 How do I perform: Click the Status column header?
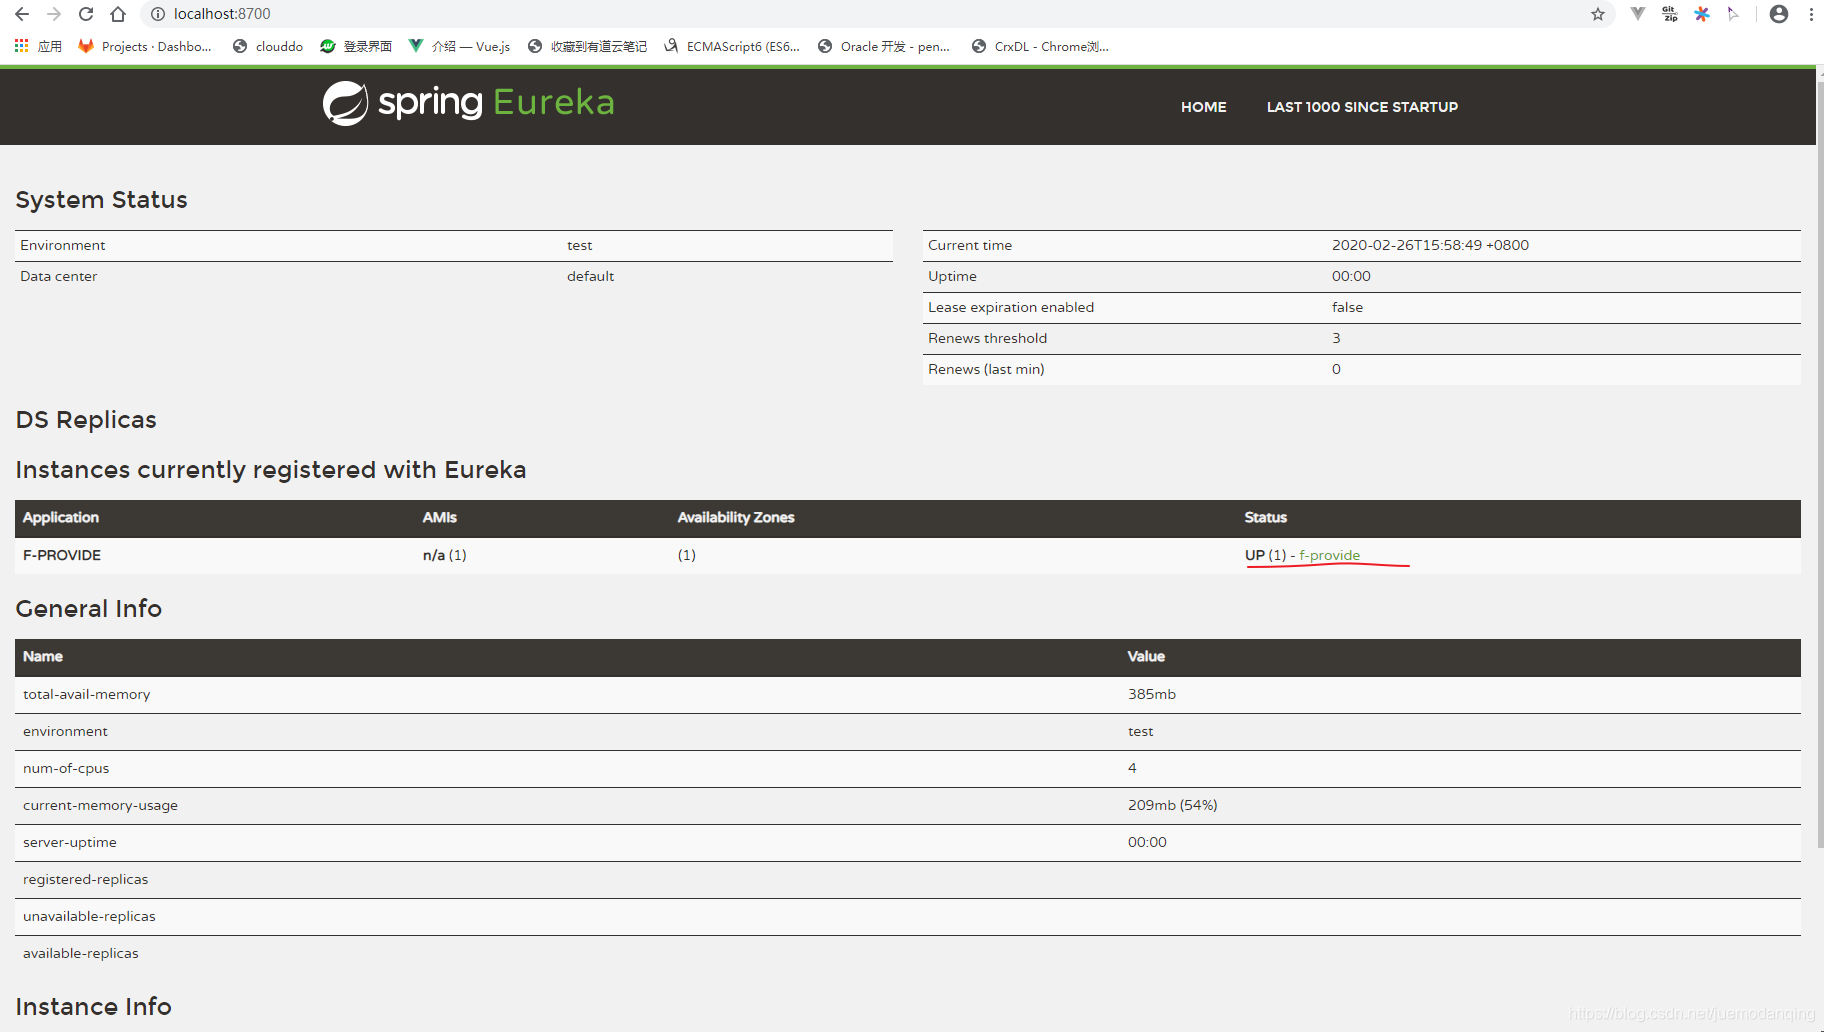tap(1265, 517)
